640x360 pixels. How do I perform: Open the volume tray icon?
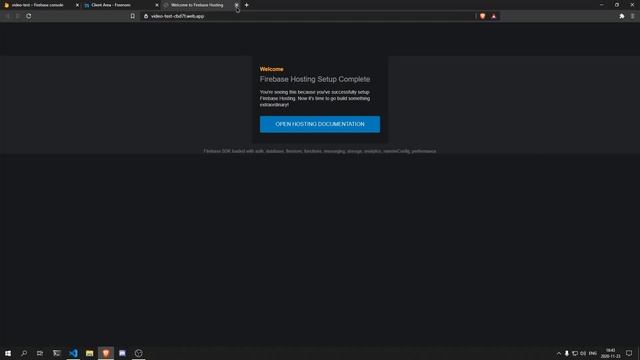pos(583,353)
